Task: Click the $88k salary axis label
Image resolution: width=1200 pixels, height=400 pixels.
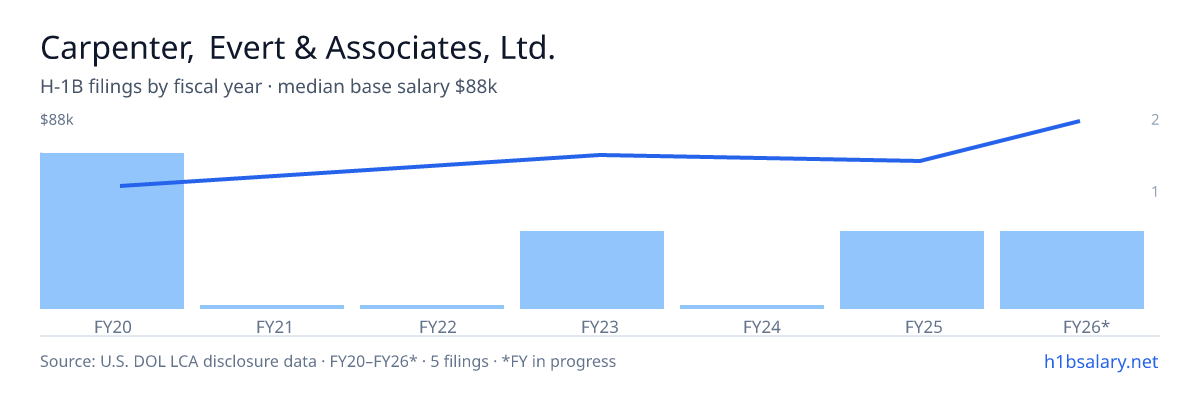Action: [x=57, y=120]
